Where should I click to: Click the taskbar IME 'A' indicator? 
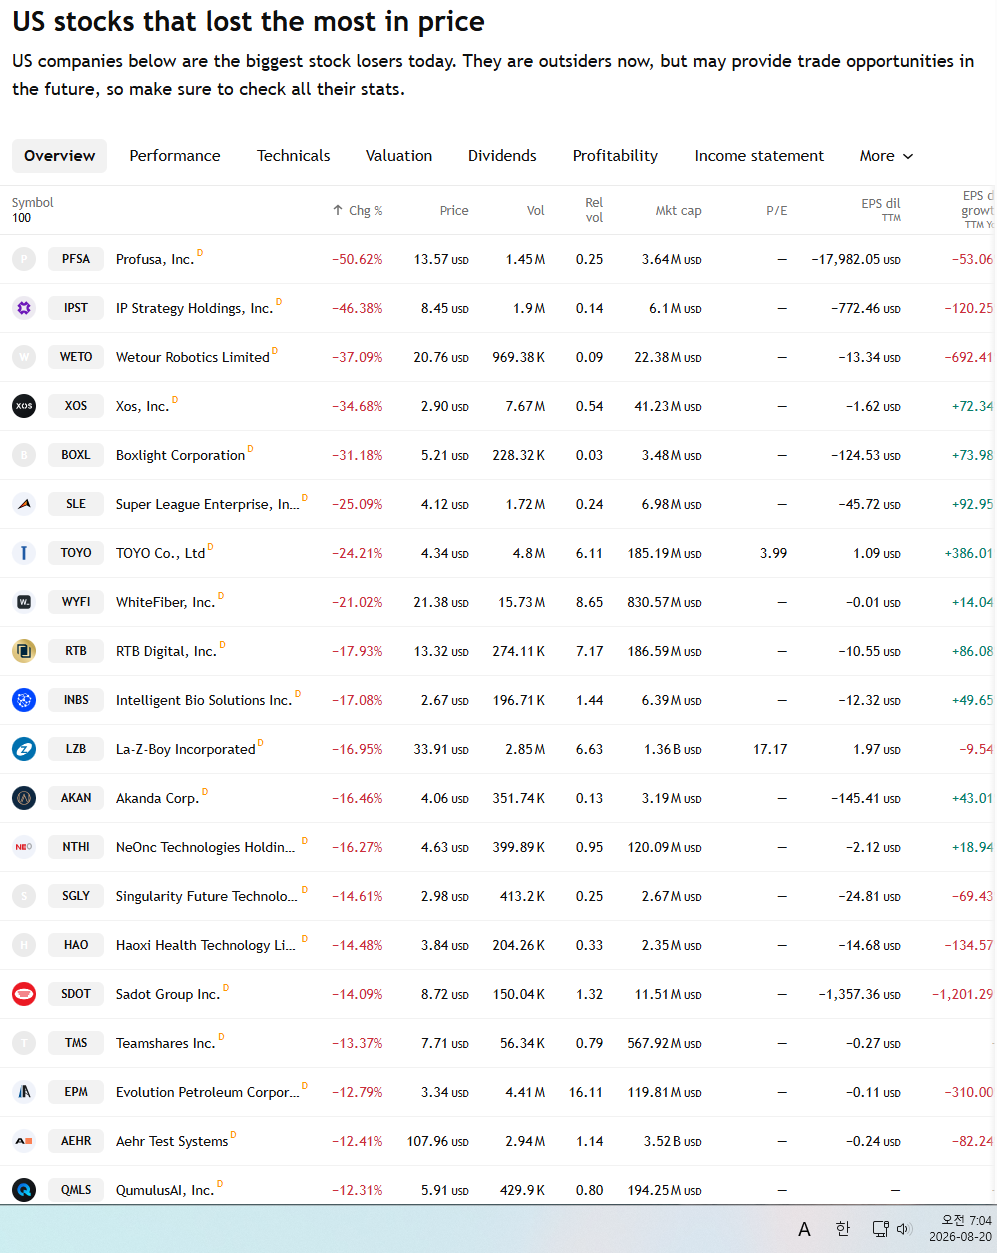click(x=804, y=1229)
